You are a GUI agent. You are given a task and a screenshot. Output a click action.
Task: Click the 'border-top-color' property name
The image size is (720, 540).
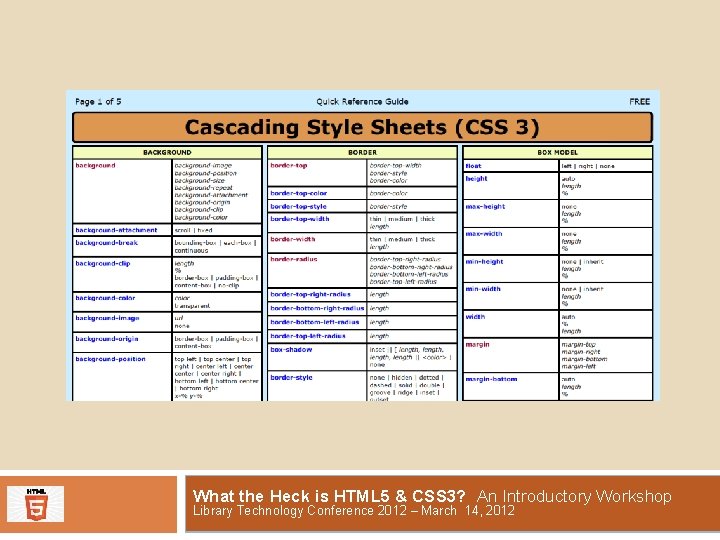(298, 193)
